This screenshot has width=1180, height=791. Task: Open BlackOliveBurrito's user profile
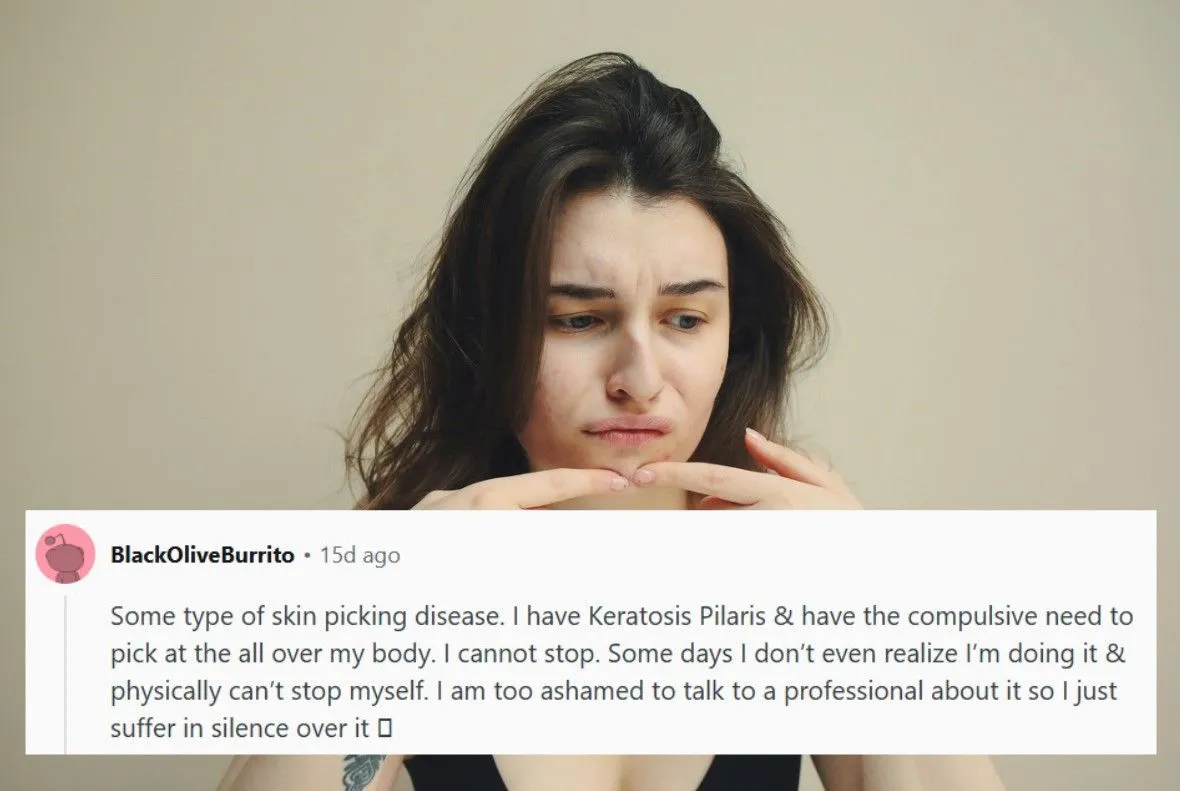pos(202,555)
